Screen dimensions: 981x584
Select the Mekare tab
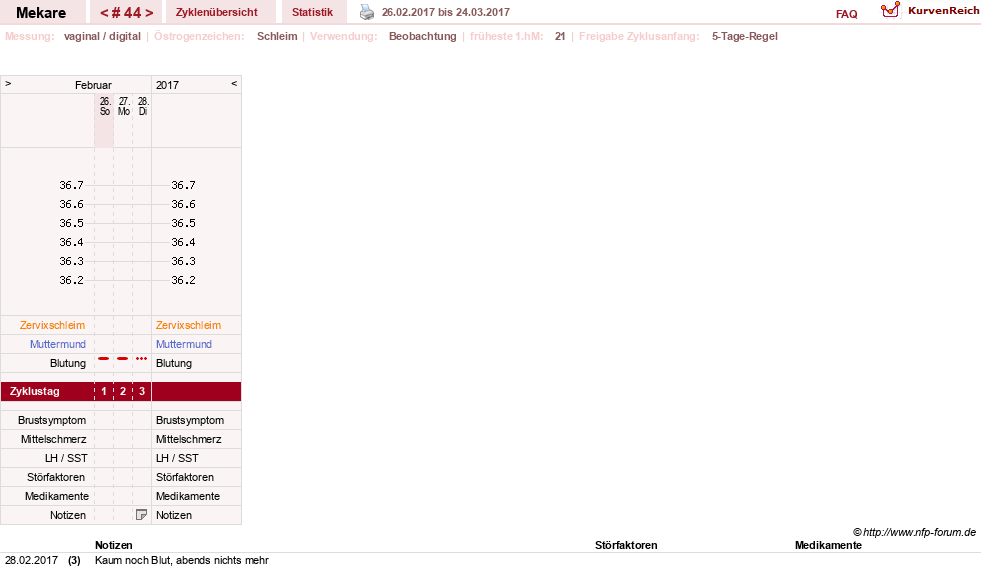[x=41, y=13]
